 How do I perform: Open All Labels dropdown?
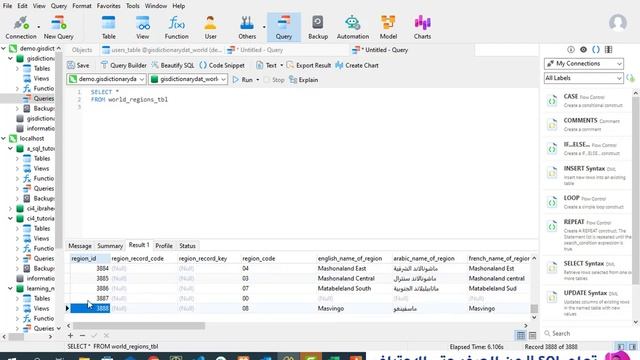(584, 78)
